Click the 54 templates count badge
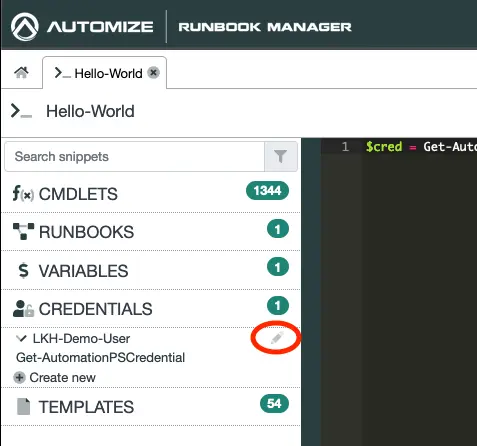This screenshot has height=446, width=477. pos(274,403)
